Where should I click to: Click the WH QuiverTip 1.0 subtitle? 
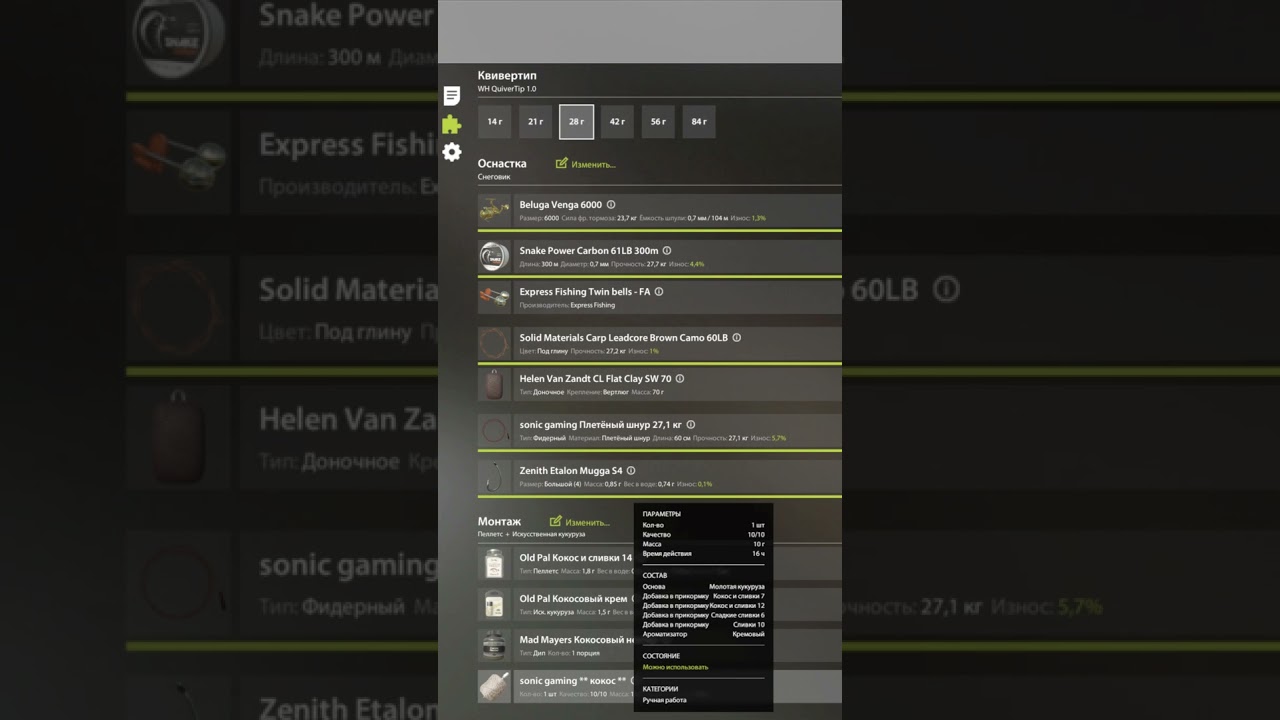[507, 89]
